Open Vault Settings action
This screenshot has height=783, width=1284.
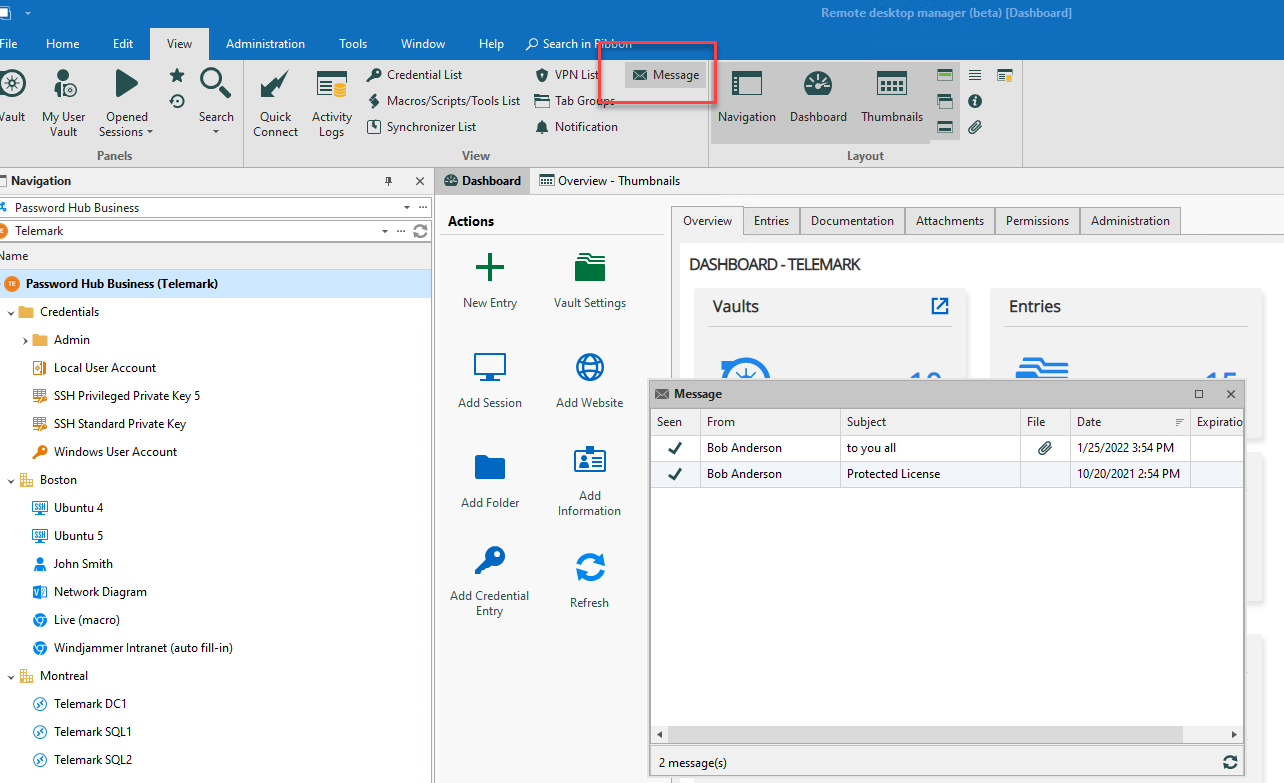[x=590, y=268]
